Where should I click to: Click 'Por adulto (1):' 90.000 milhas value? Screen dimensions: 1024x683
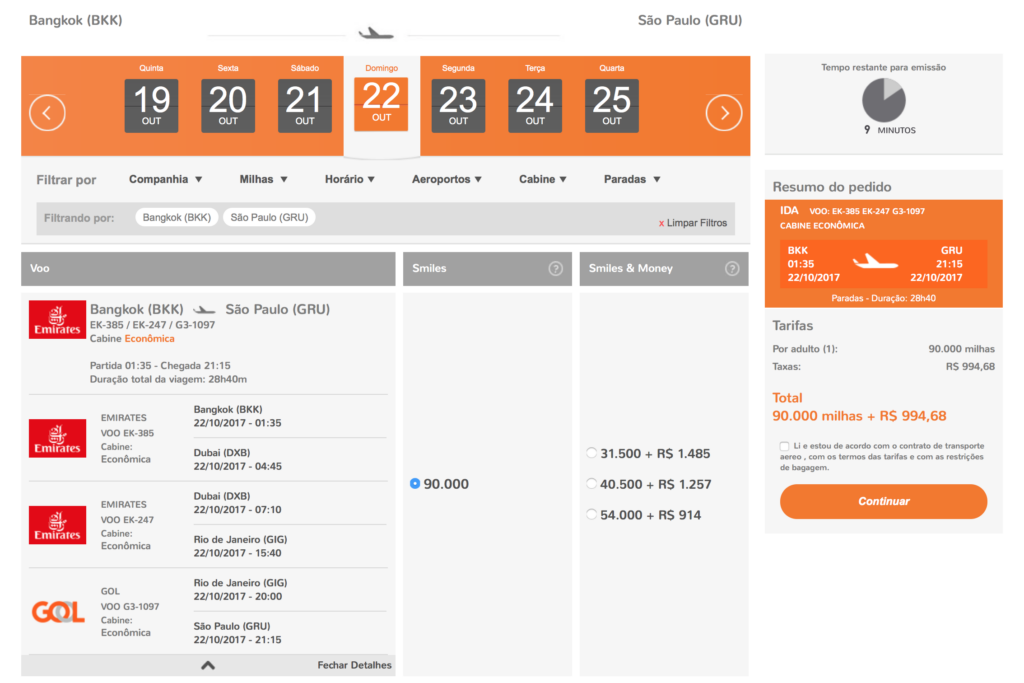(x=961, y=349)
